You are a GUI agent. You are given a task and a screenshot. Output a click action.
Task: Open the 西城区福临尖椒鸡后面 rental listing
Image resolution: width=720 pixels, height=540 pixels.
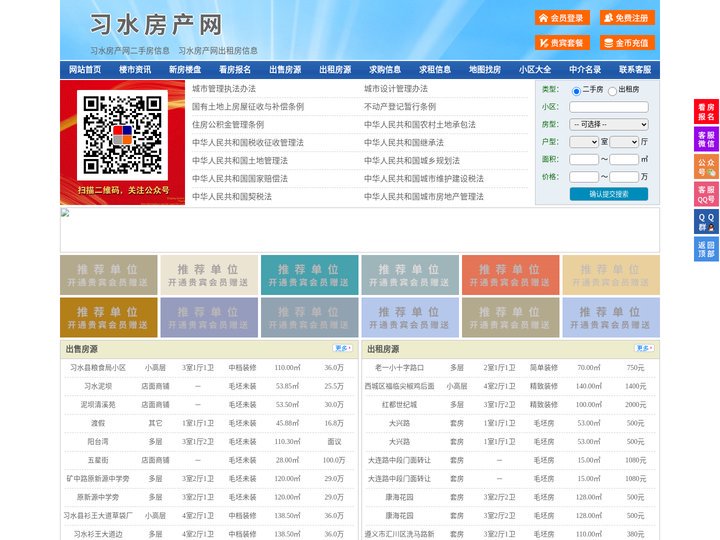tap(399, 386)
